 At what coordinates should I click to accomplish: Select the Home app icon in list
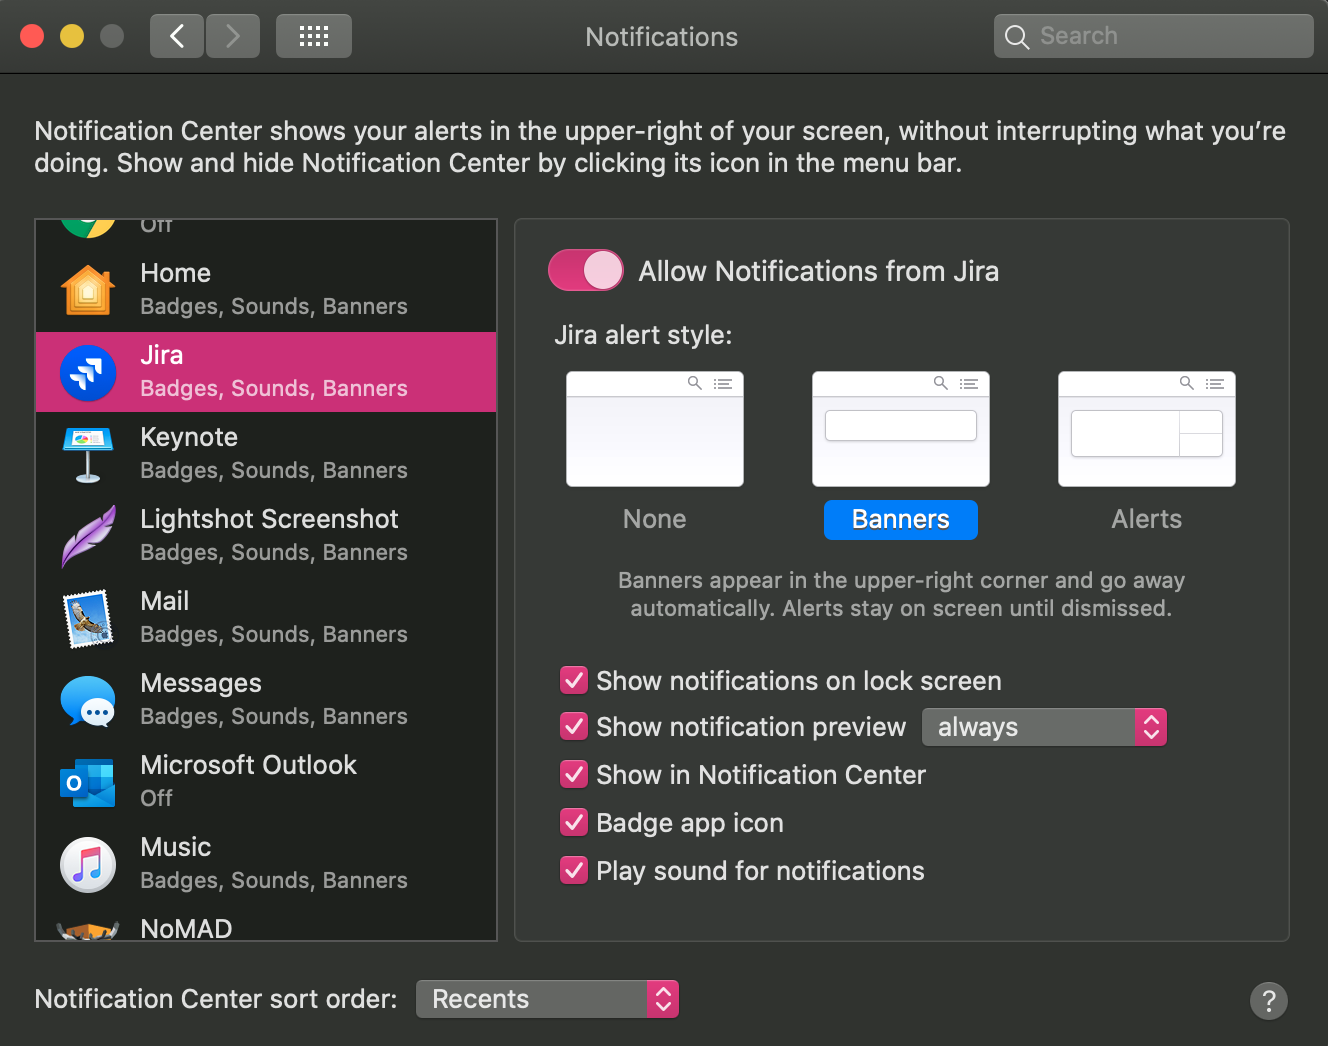[88, 290]
